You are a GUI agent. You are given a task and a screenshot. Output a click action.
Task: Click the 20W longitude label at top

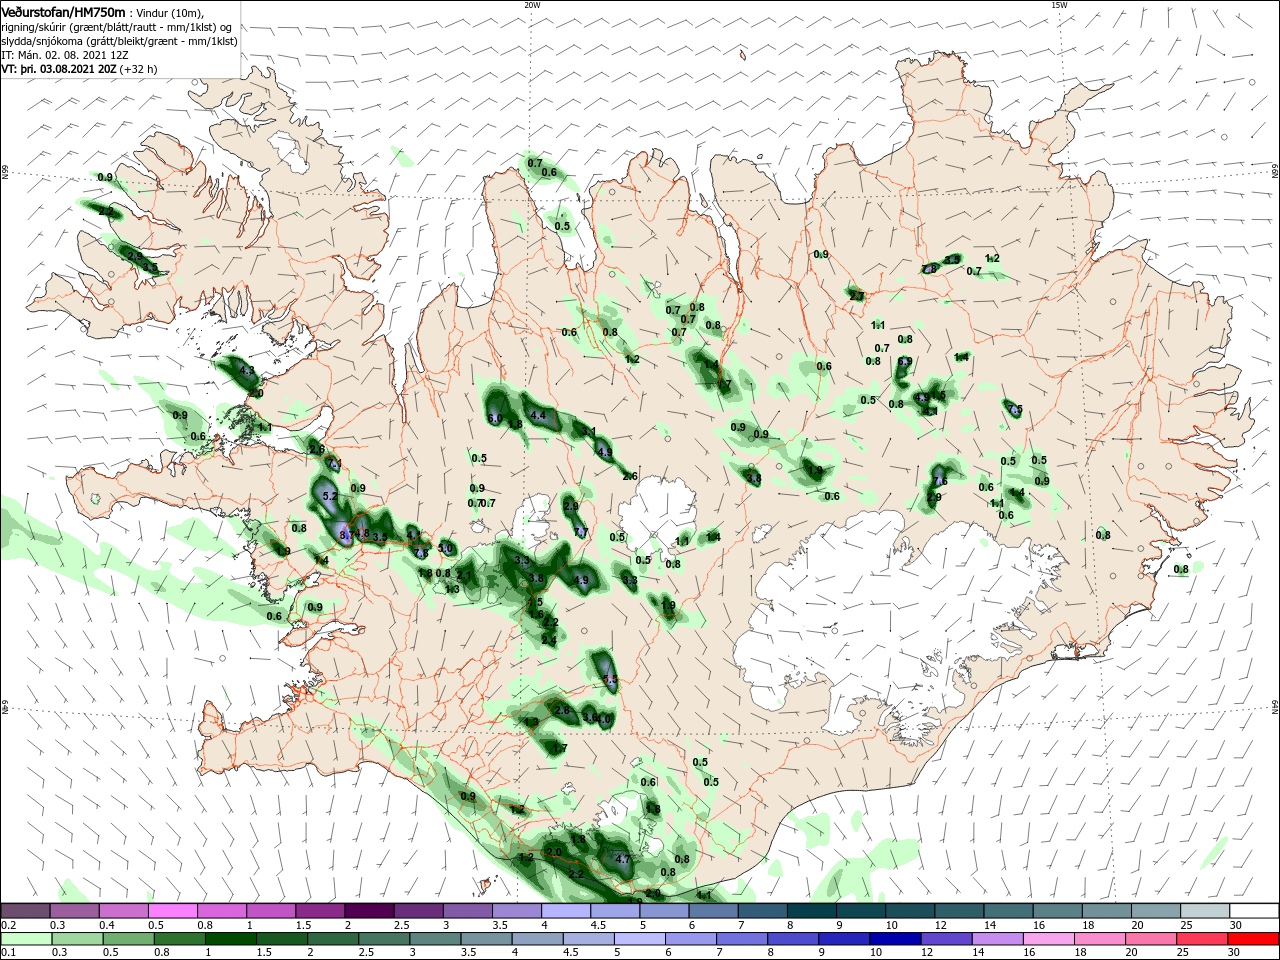(x=532, y=5)
